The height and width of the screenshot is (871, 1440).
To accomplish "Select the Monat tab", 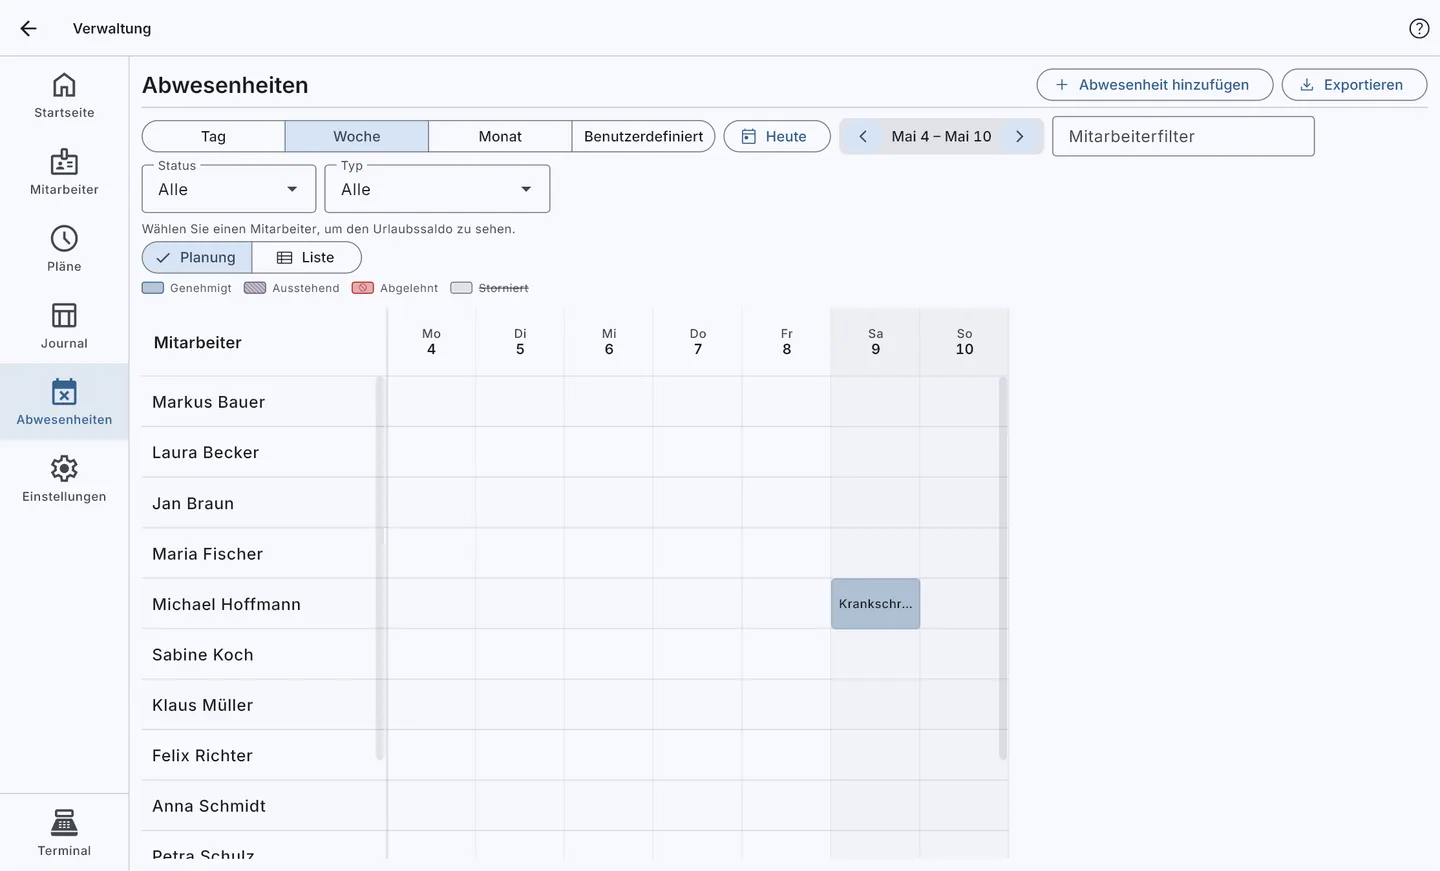I will pyautogui.click(x=500, y=136).
